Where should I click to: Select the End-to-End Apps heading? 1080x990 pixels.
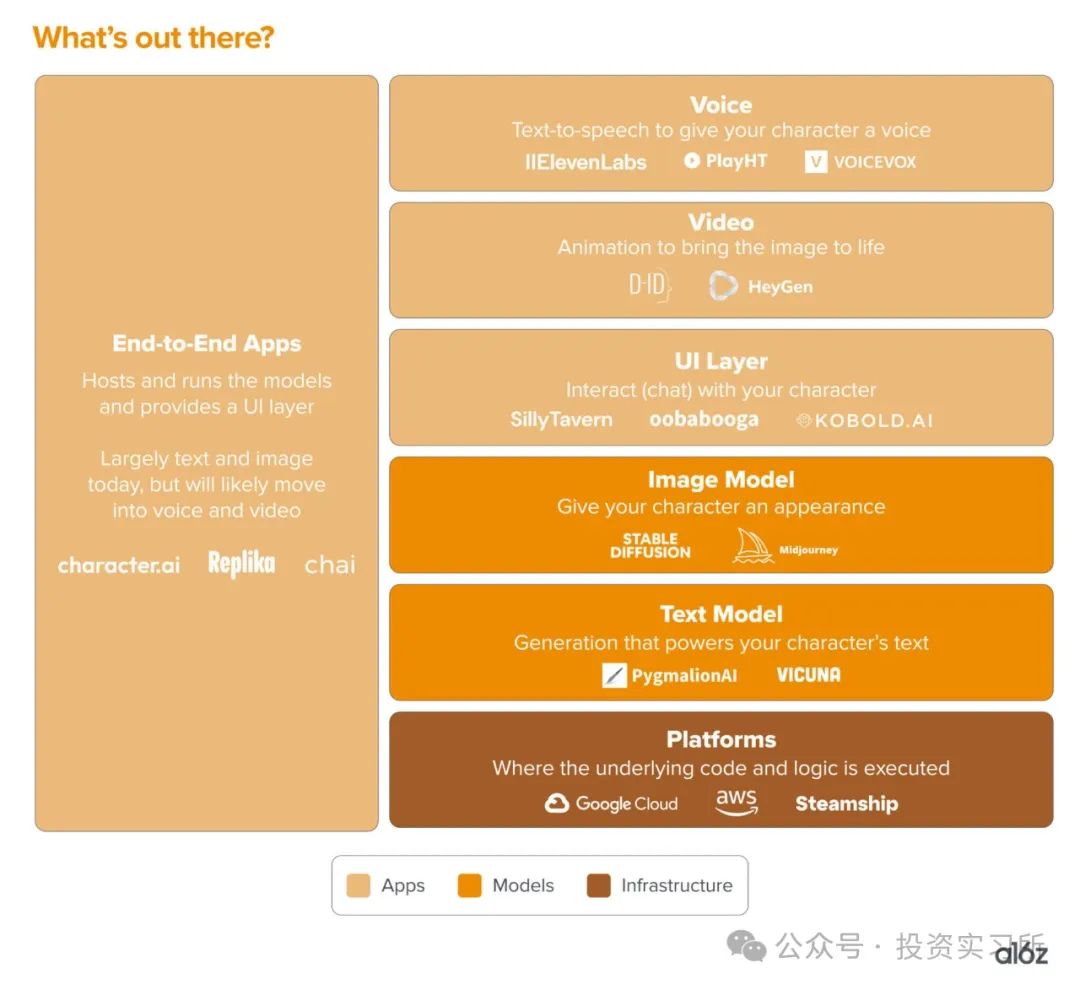point(207,343)
